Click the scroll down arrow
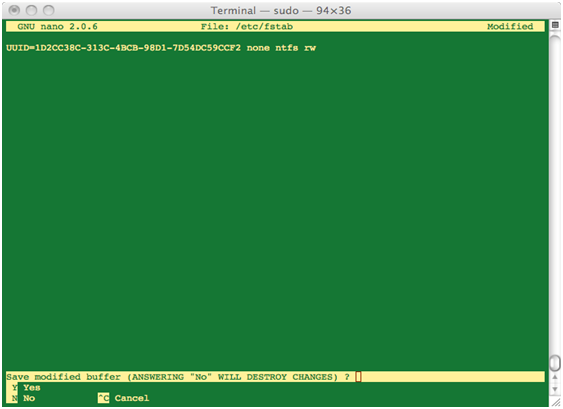This screenshot has height=409, width=563. (555, 390)
